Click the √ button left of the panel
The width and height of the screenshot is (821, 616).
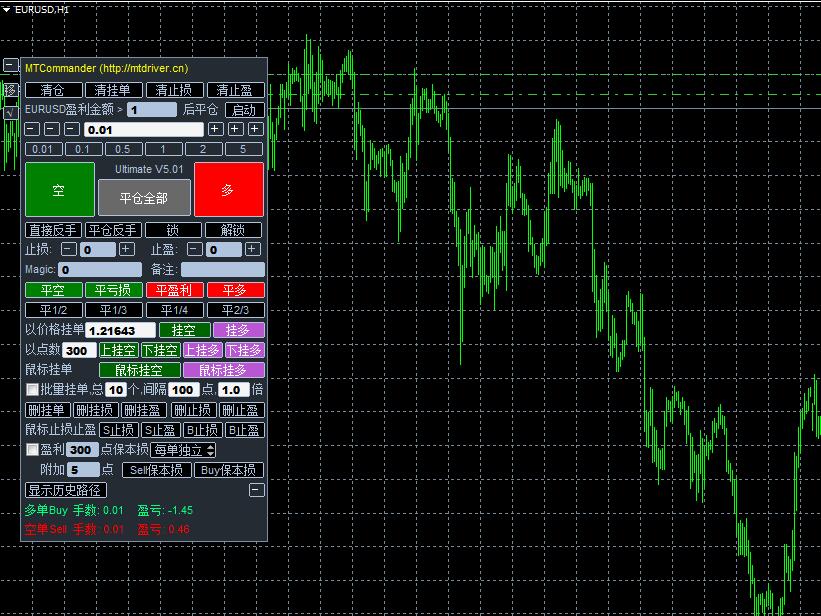coord(10,113)
